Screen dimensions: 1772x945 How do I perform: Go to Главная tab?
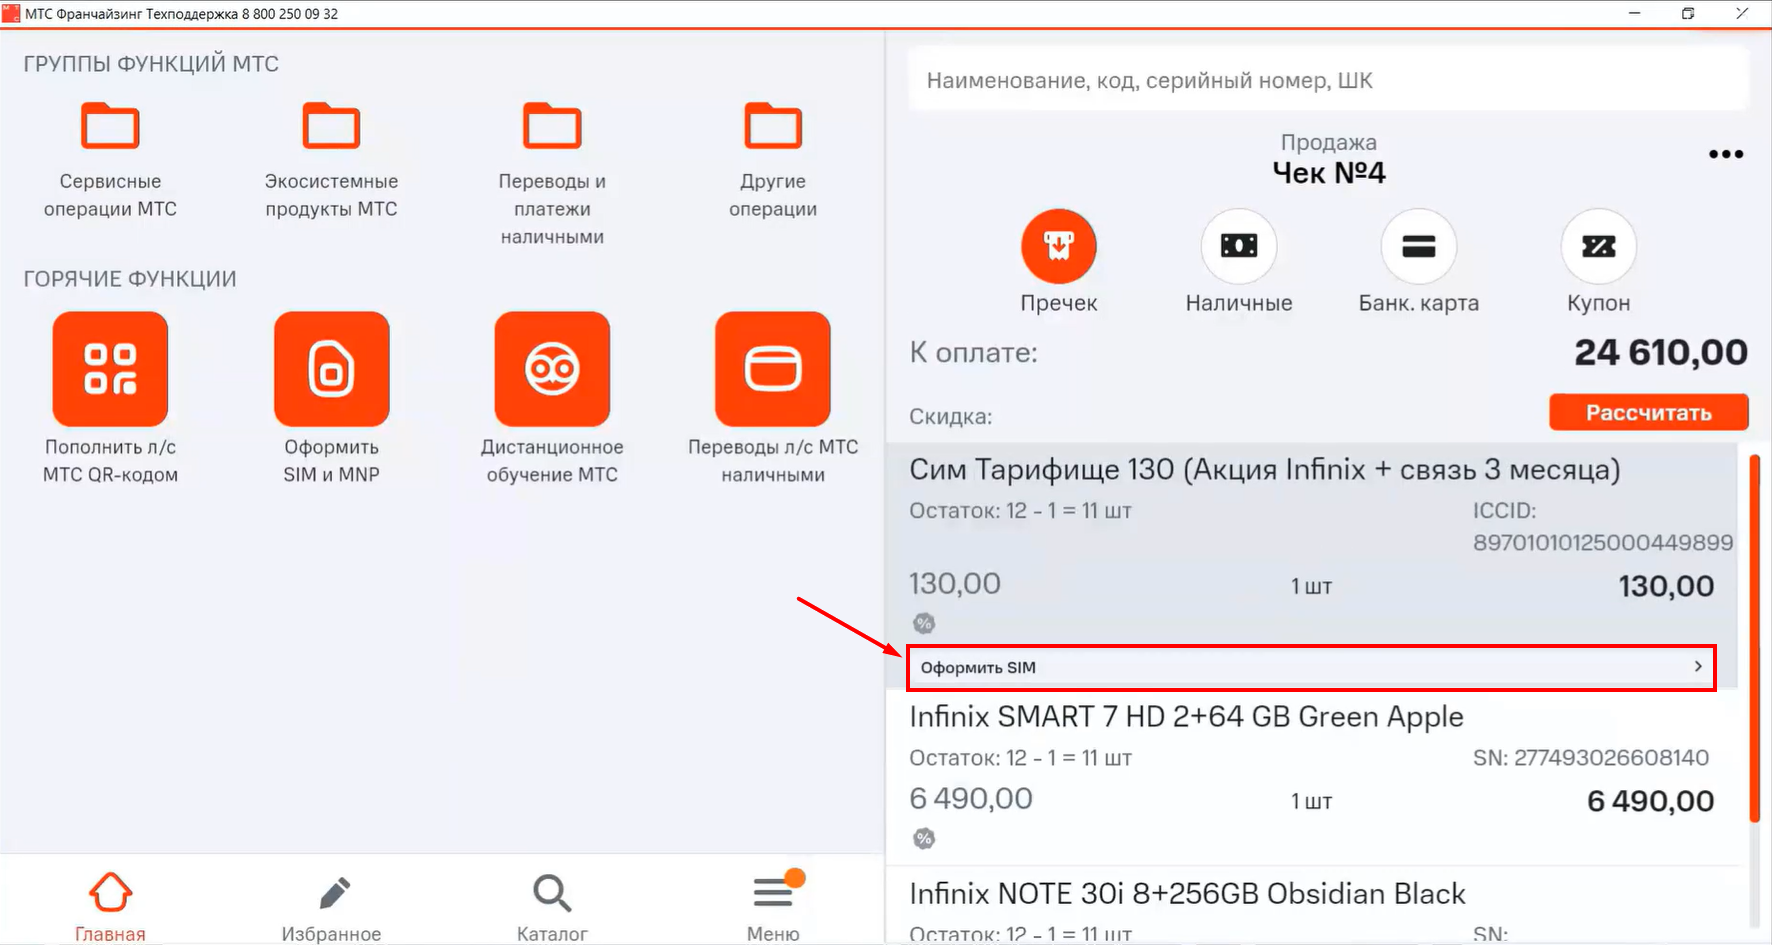point(110,906)
